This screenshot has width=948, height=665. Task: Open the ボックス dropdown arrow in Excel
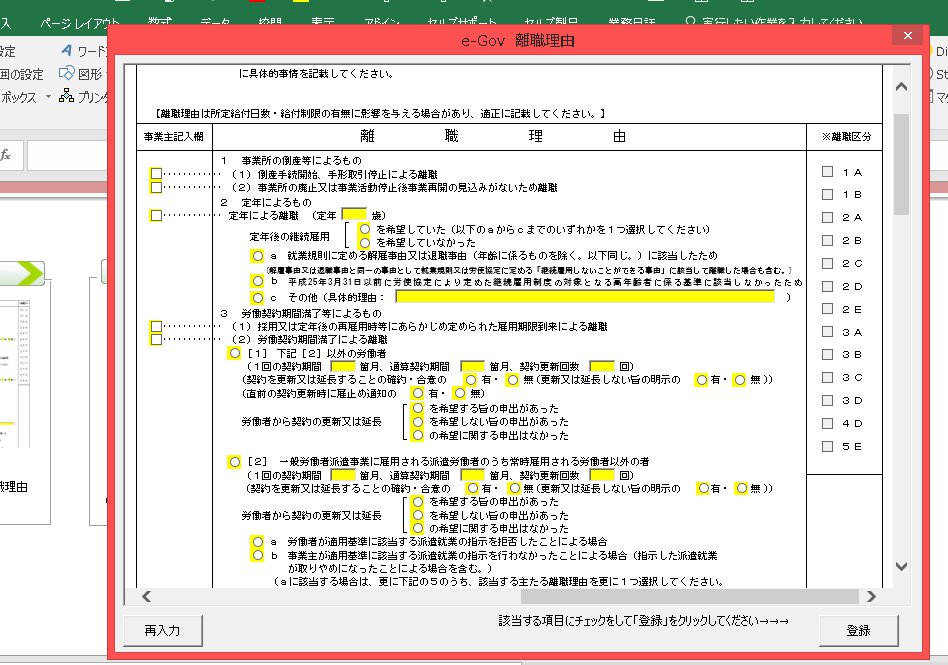tap(48, 97)
